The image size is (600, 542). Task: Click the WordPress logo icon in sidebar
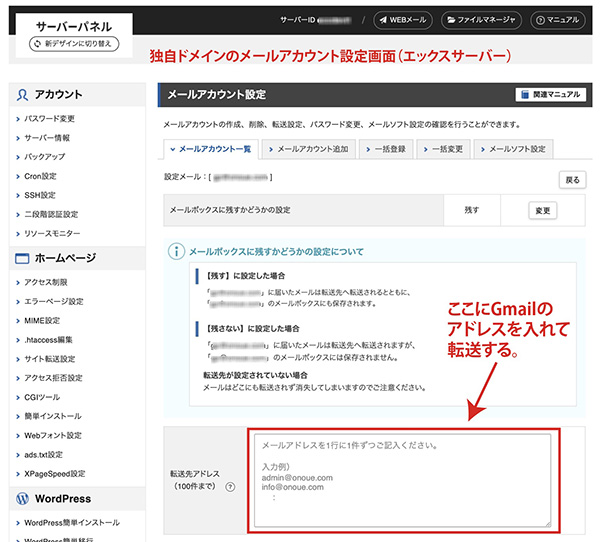24,498
